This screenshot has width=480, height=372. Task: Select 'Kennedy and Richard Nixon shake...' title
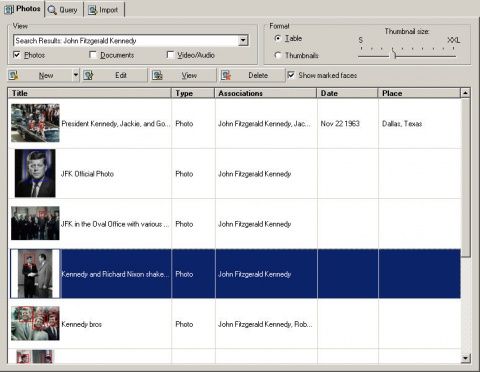[115, 274]
